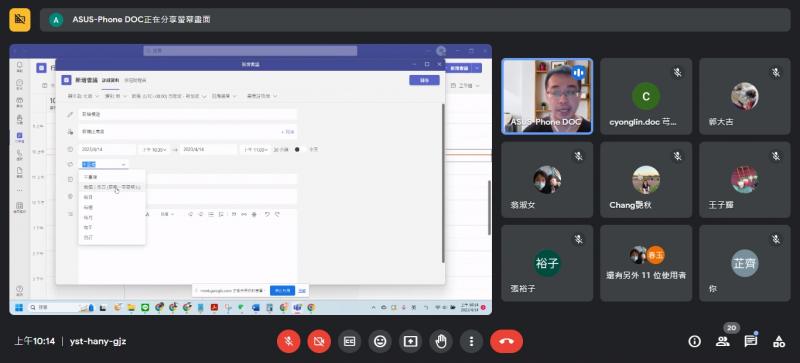Screen dimensions: 800x363
Task: Click the ASUS-Phone DOC sharing notification bar
Action: point(415,20)
